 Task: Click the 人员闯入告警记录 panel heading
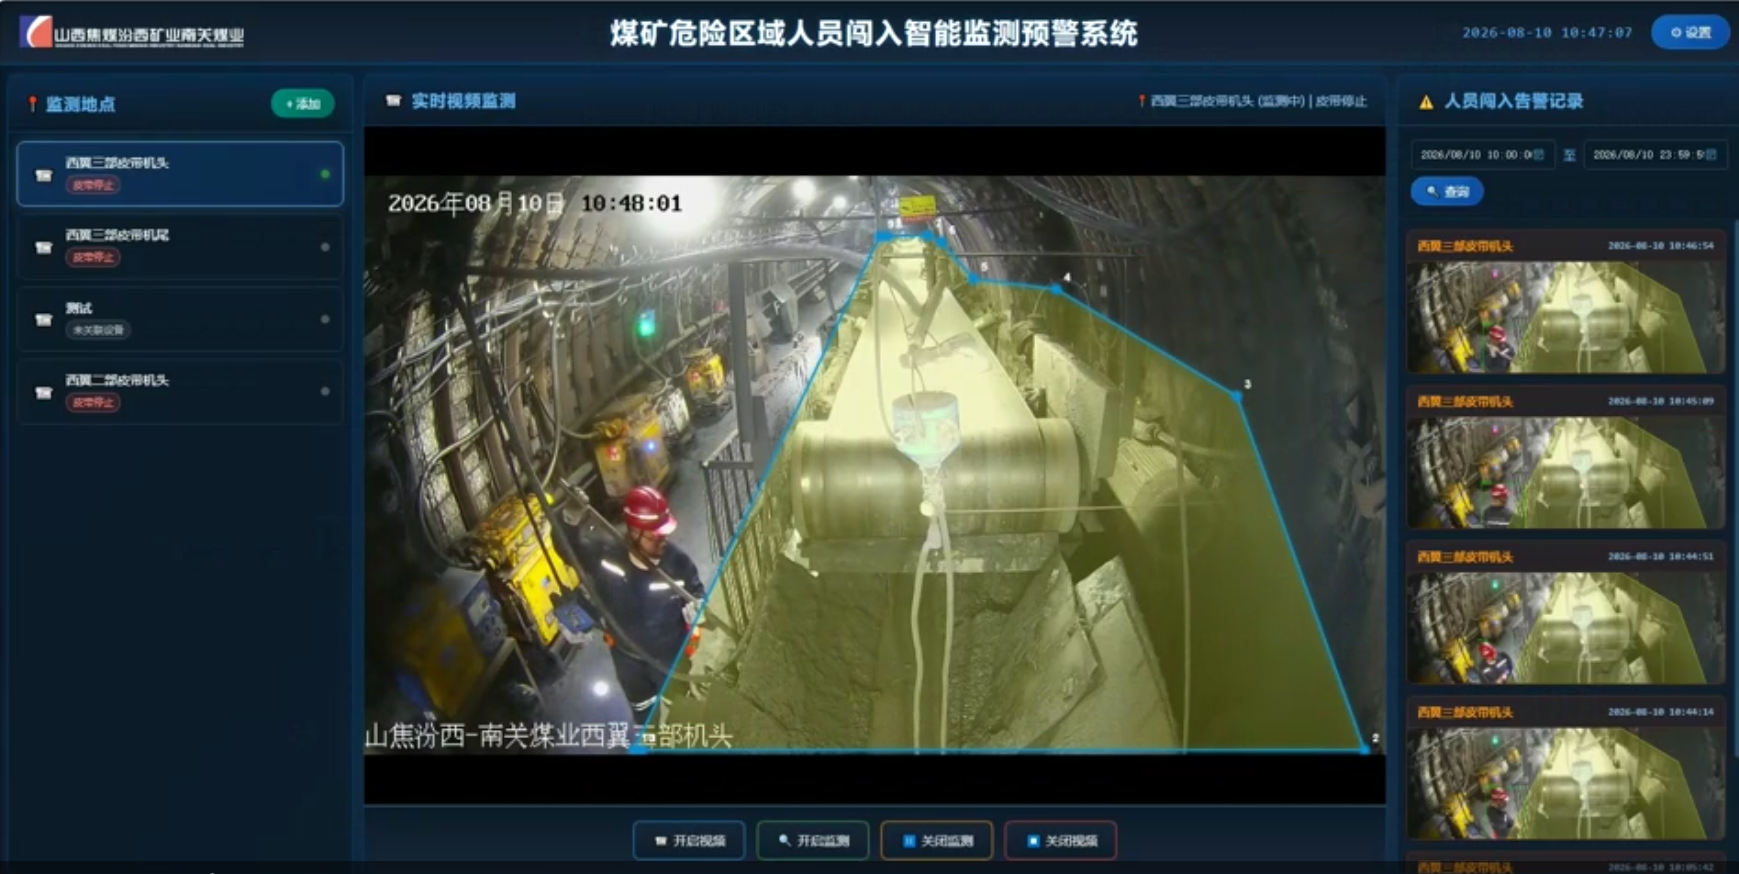coord(1513,101)
